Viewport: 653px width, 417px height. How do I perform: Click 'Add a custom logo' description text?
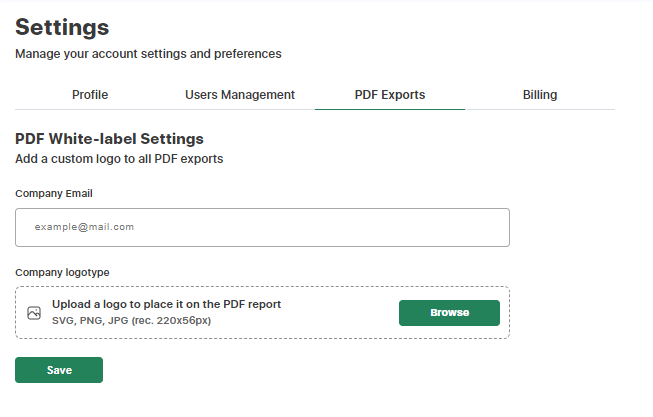pos(119,159)
